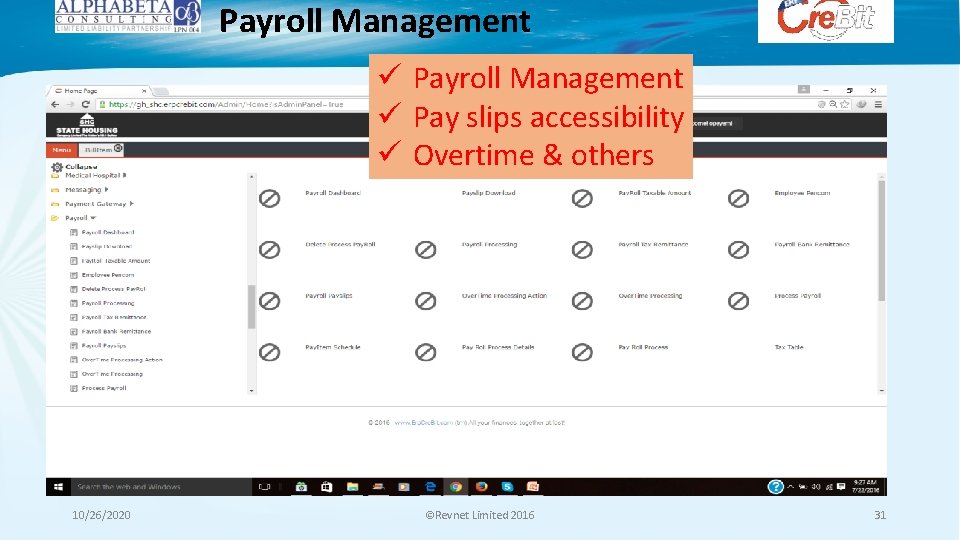Bookmark the page with the star icon
960x540 pixels.
(x=845, y=105)
